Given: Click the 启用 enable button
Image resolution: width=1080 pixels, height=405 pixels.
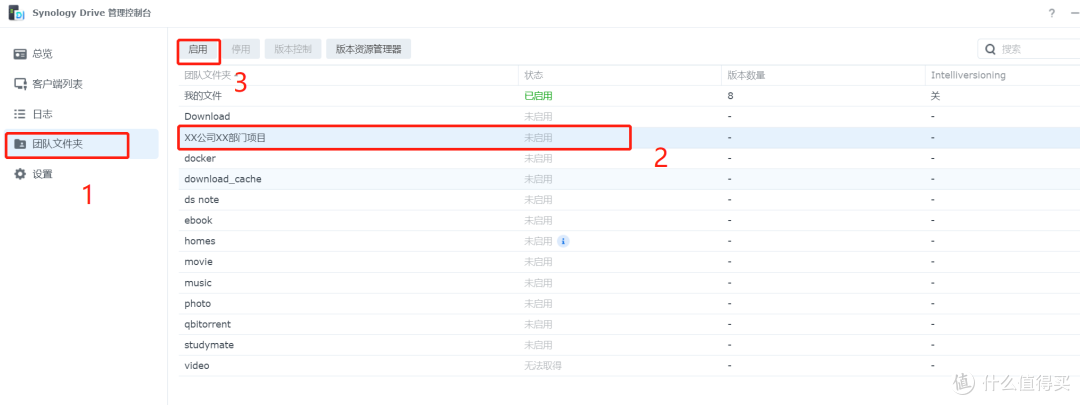Looking at the screenshot, I should (x=198, y=49).
